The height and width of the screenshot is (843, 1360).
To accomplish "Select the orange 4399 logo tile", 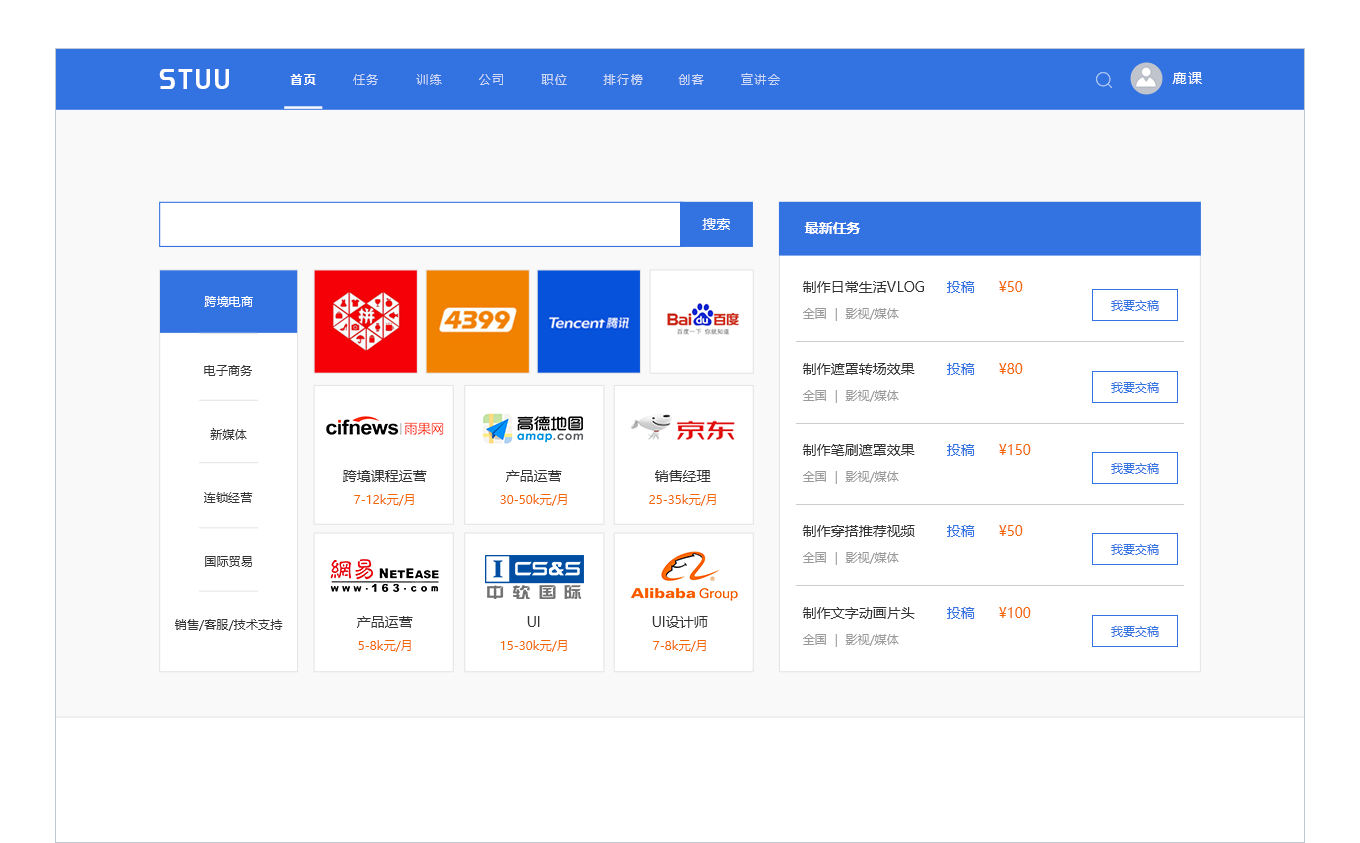I will [x=477, y=321].
